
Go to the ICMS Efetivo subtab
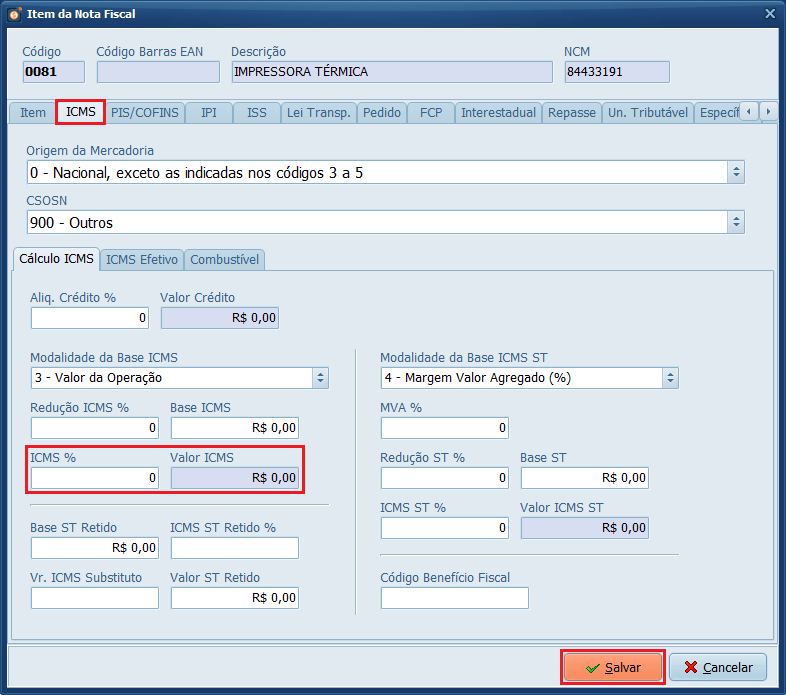point(142,260)
